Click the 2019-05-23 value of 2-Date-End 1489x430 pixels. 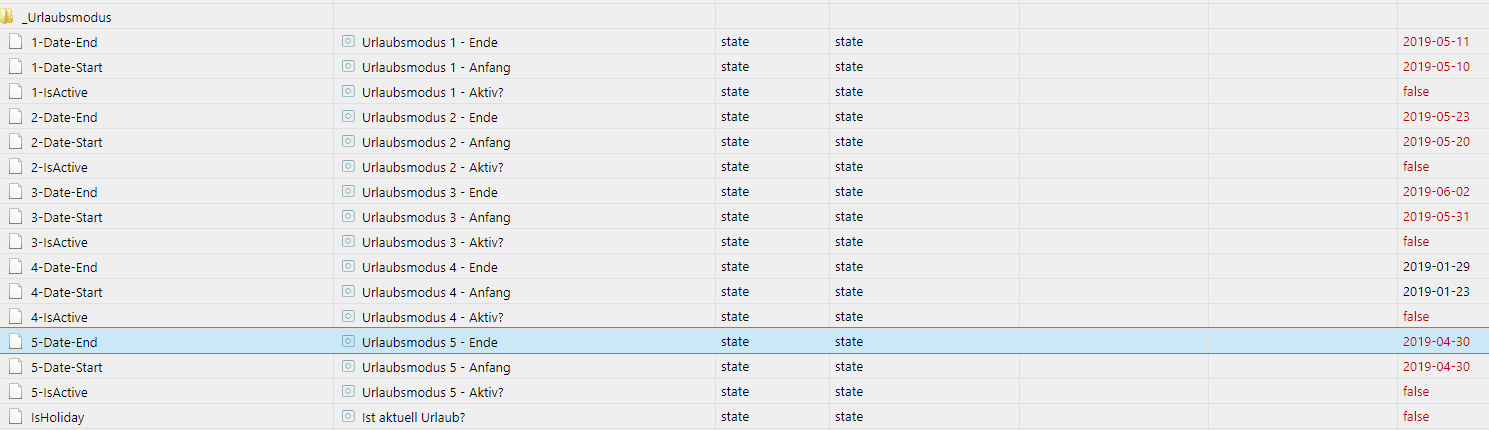1436,117
